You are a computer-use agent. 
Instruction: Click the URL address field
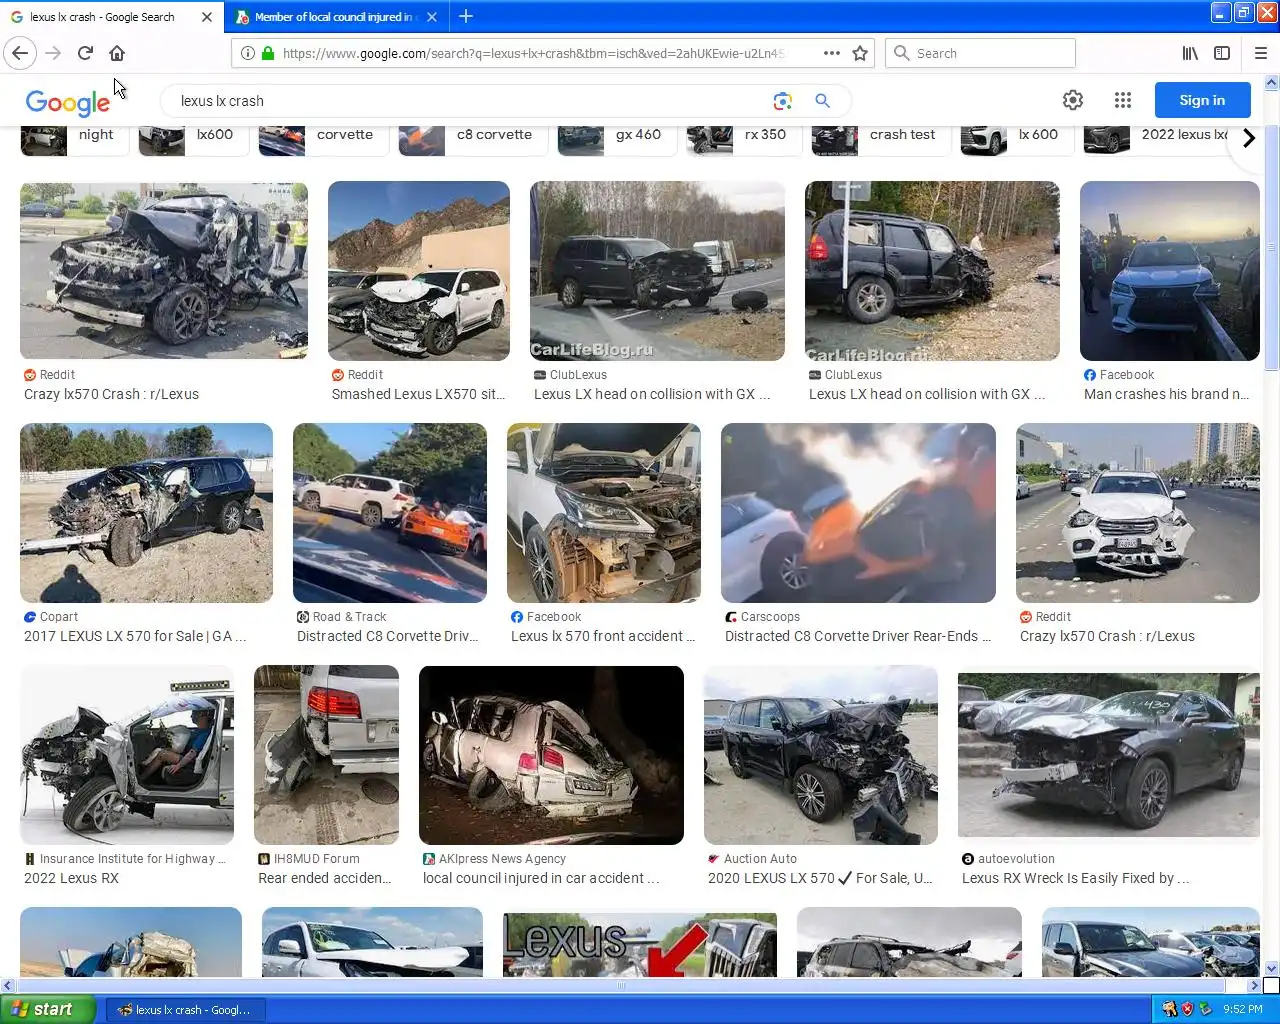click(533, 53)
